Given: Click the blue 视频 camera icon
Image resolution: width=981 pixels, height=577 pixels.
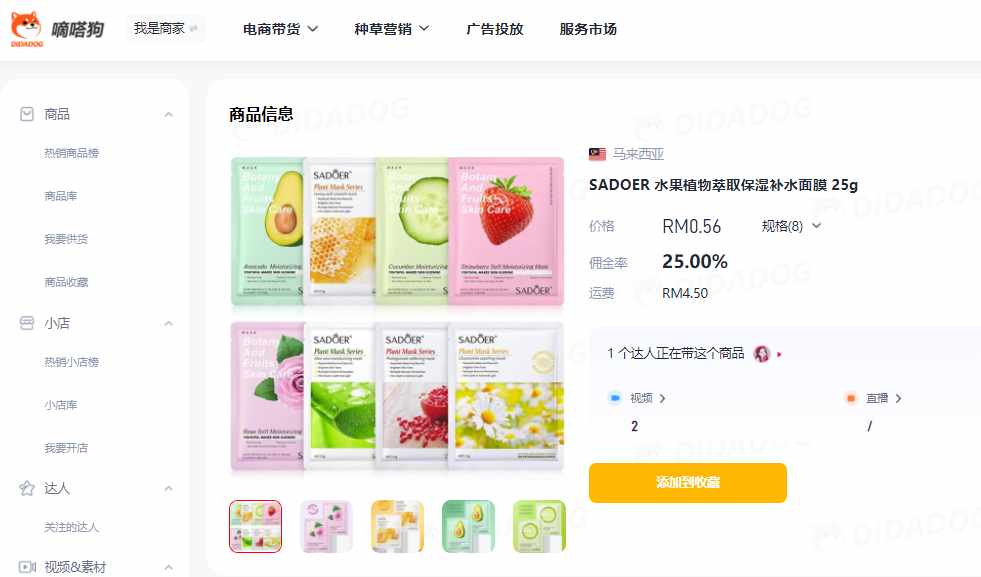Looking at the screenshot, I should 615,398.
